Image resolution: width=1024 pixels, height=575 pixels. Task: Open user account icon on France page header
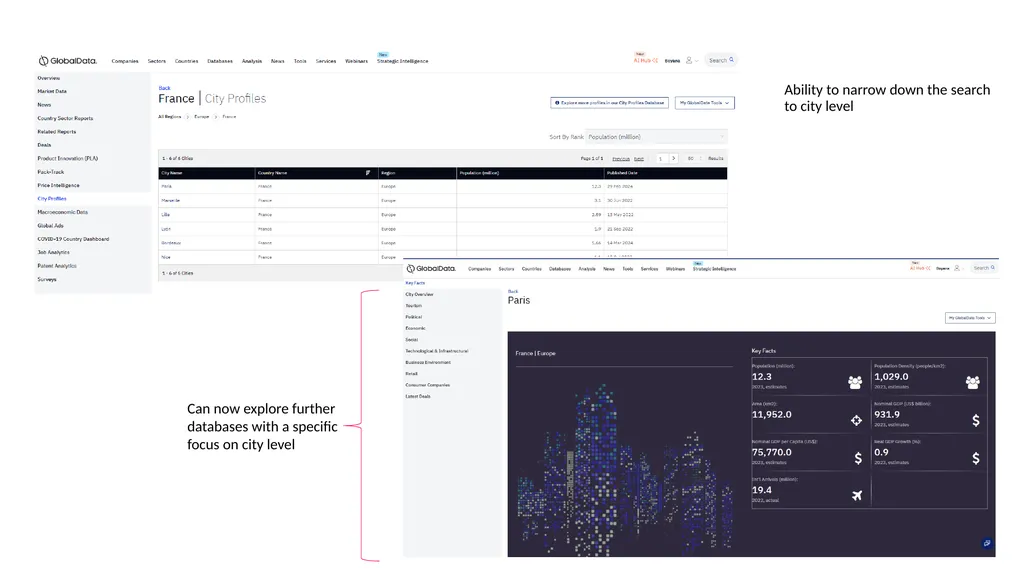(x=689, y=60)
